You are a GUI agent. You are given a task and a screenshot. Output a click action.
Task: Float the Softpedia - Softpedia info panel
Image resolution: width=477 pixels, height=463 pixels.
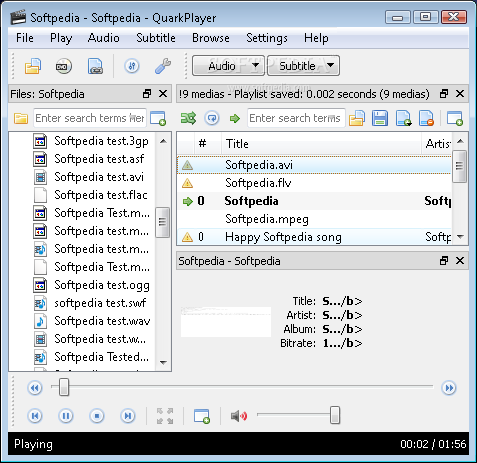(444, 261)
